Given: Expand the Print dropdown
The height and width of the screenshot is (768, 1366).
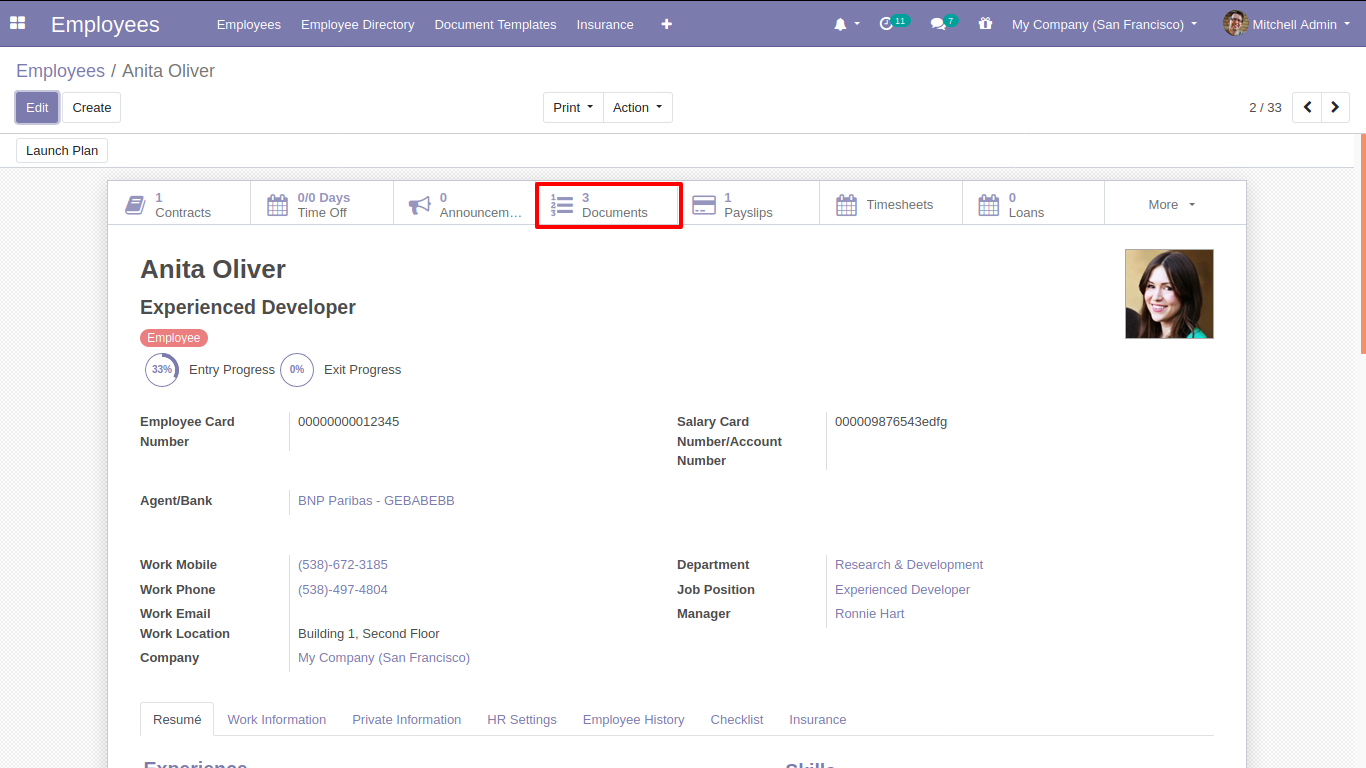Looking at the screenshot, I should [x=573, y=107].
